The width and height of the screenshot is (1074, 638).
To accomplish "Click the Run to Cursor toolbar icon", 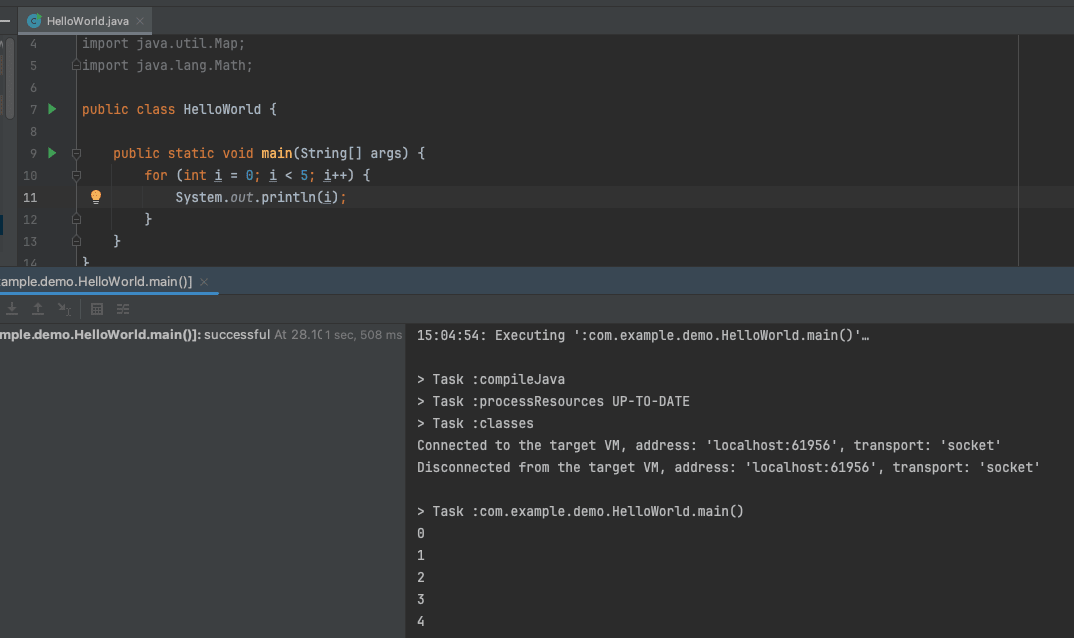I will (64, 309).
